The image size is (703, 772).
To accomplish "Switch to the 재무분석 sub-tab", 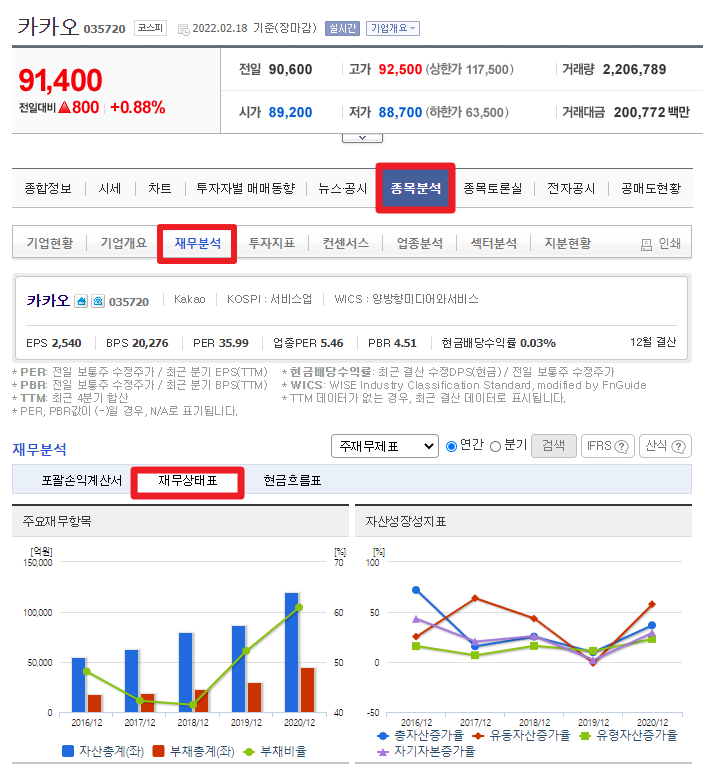I will point(197,243).
